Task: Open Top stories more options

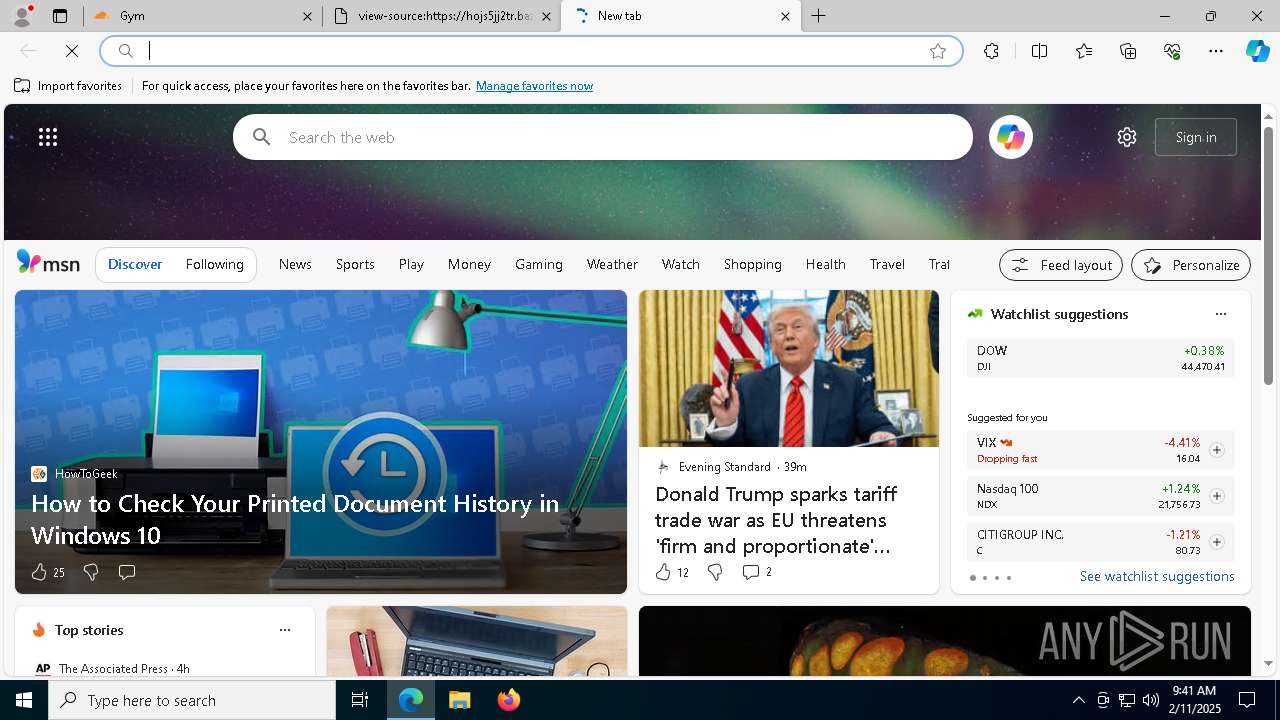Action: coord(285,630)
